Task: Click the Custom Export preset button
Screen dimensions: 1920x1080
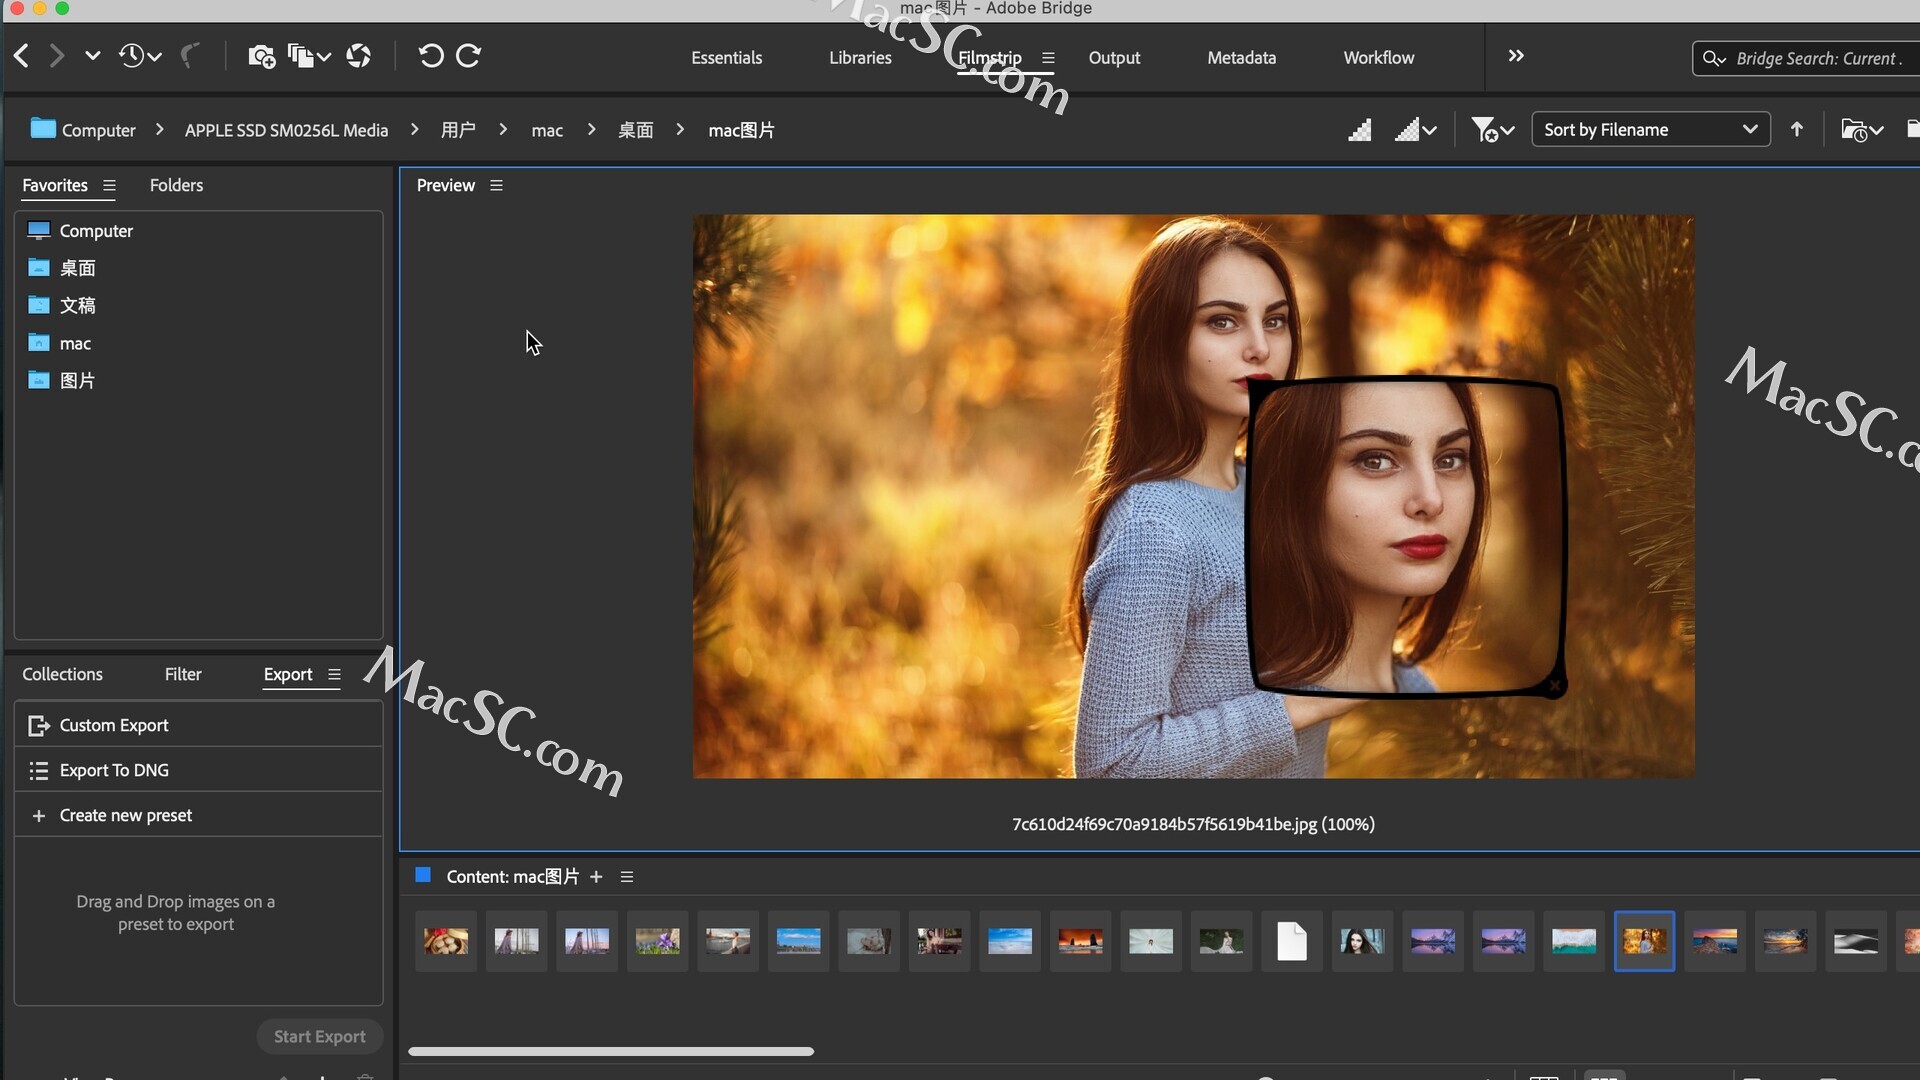Action: [113, 724]
